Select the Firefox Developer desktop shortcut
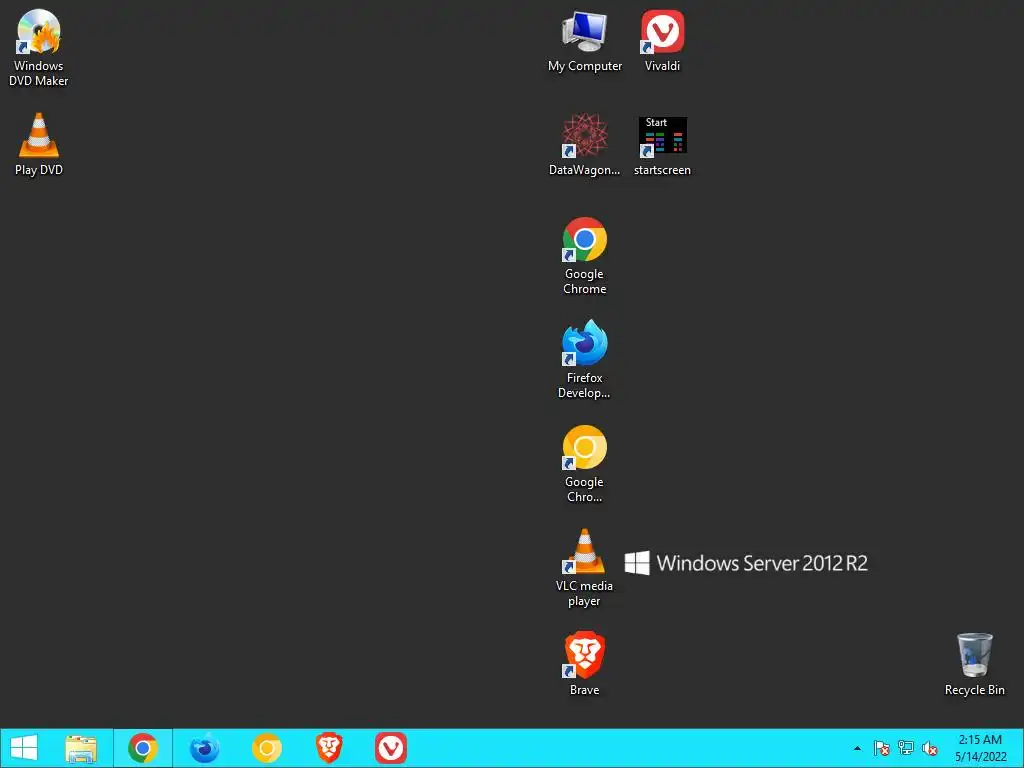 tap(584, 359)
